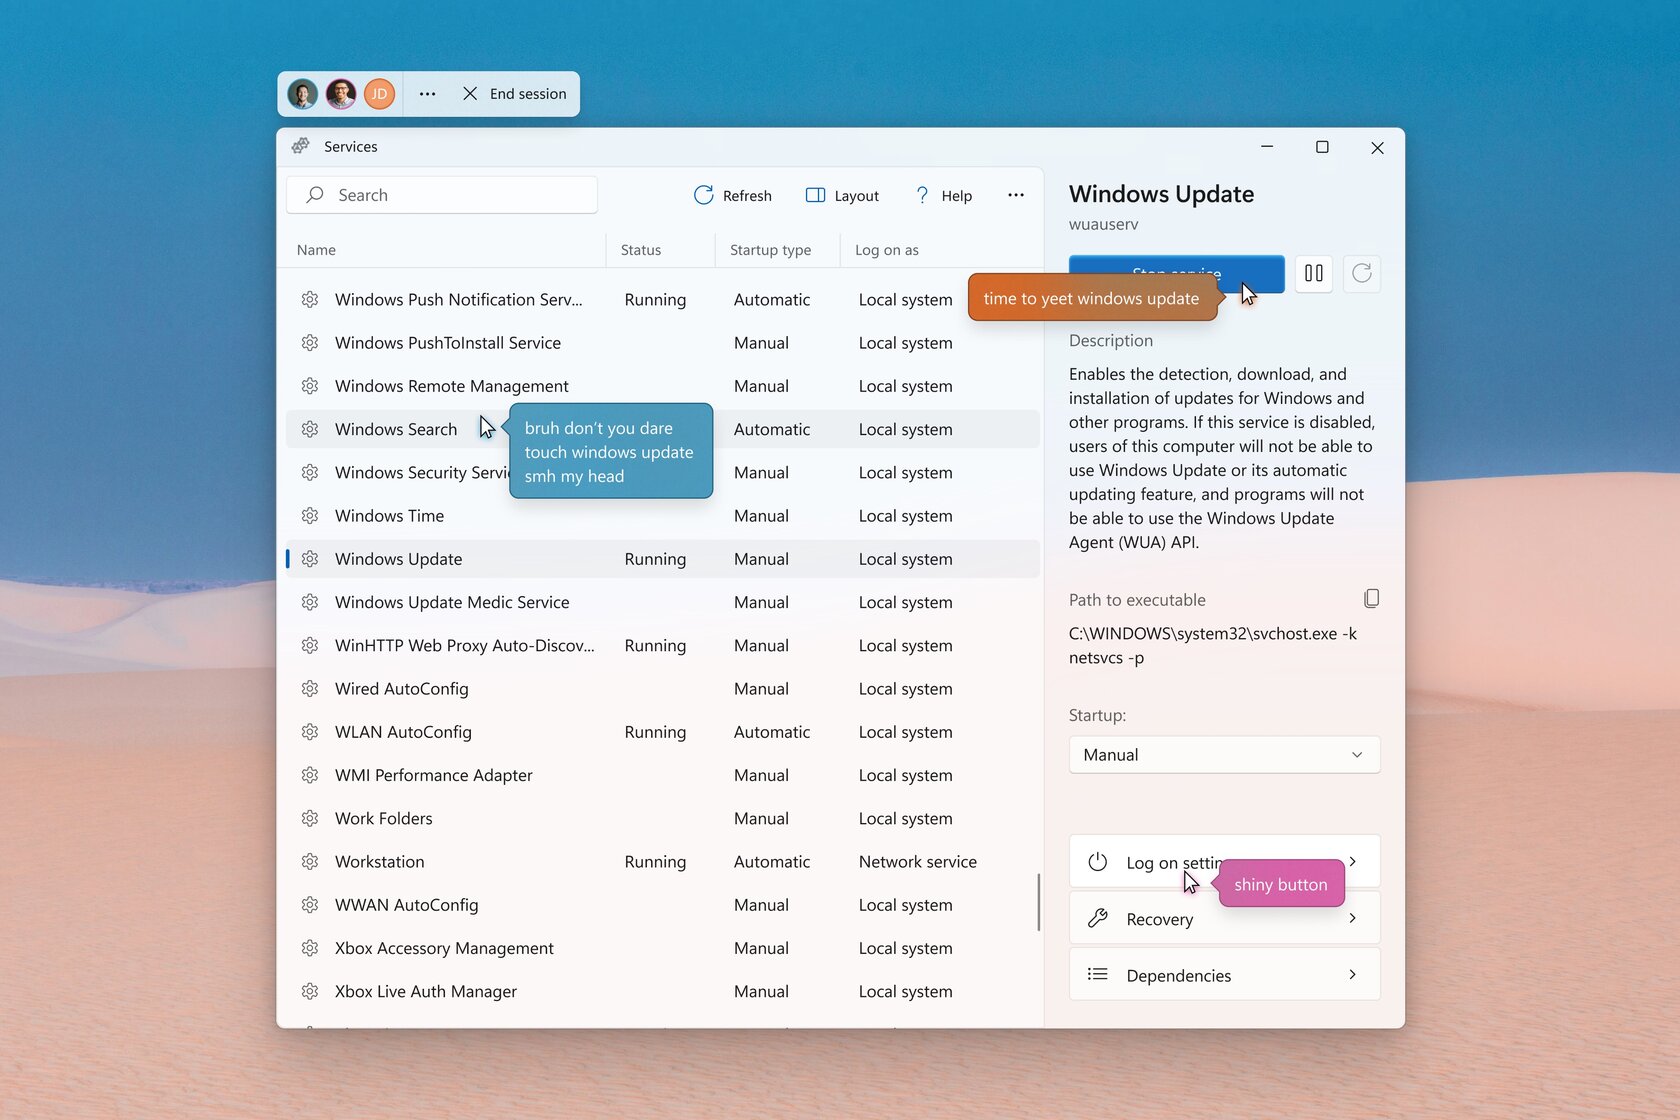The image size is (1680, 1120).
Task: Click the second participant avatar with glasses
Action: pyautogui.click(x=341, y=94)
